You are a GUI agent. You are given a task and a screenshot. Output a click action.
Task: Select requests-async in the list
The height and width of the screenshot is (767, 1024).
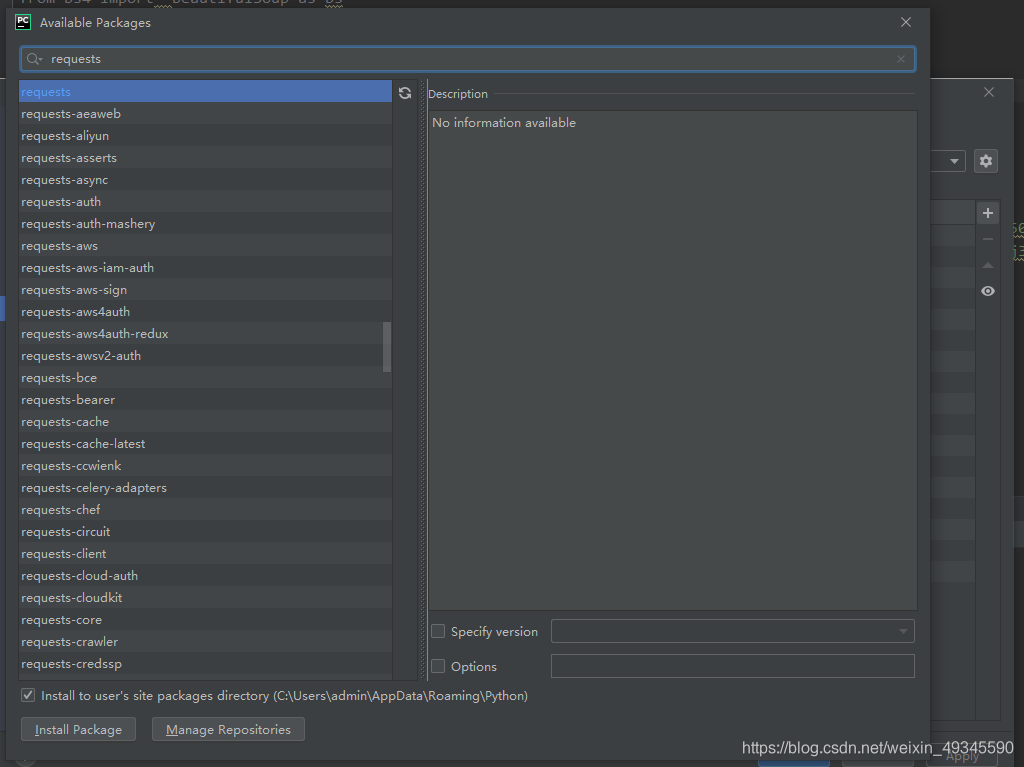coord(205,180)
